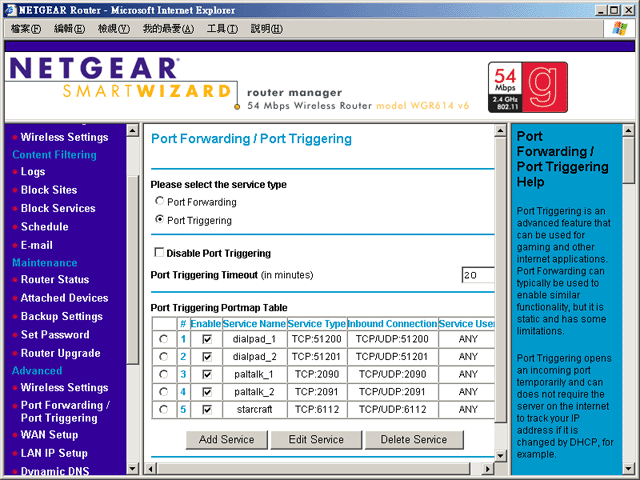Click the NETGEAR logo
Image resolution: width=640 pixels, height=480 pixels.
pyautogui.click(x=93, y=68)
